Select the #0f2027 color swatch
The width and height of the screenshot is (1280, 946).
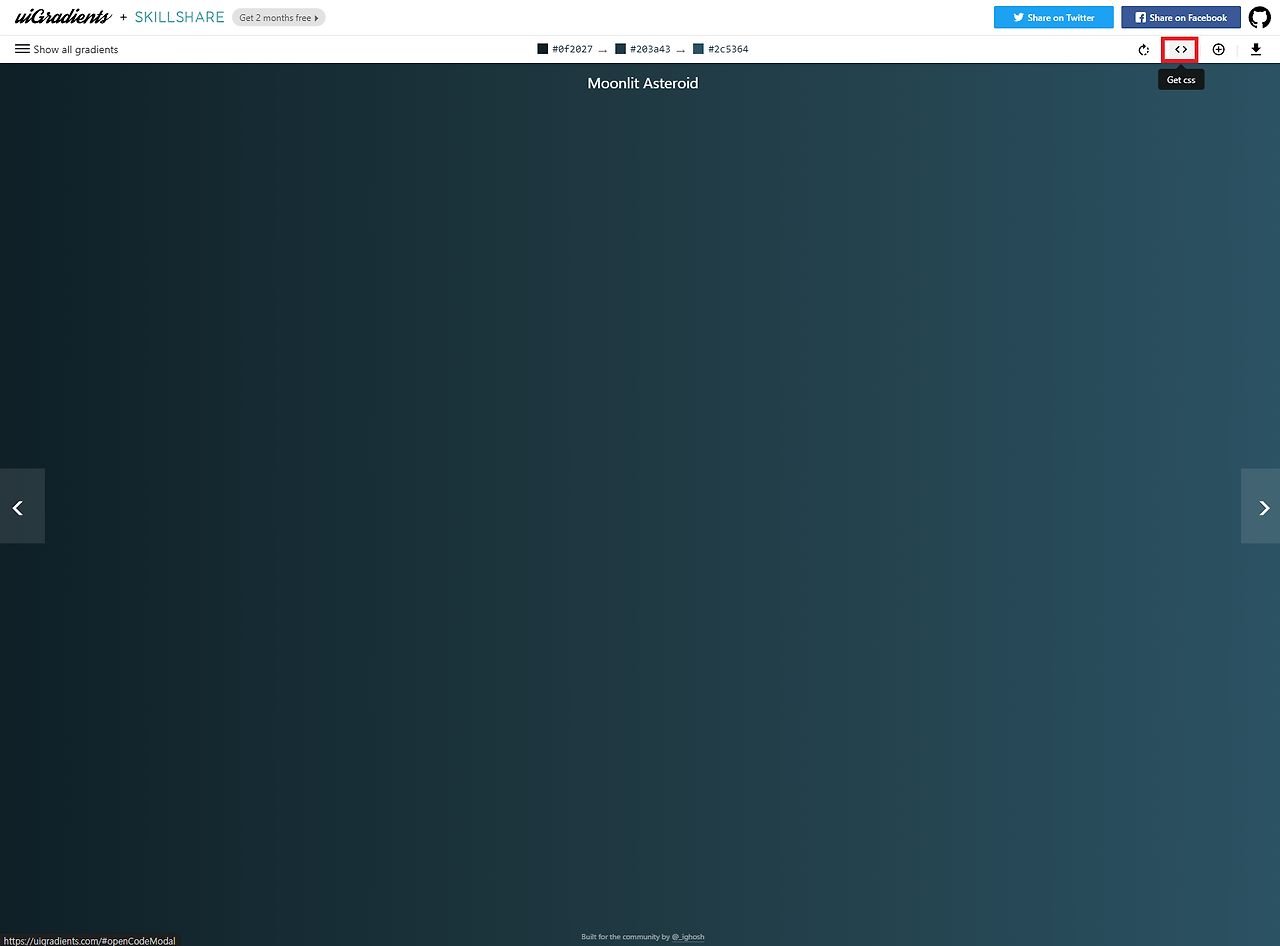click(x=540, y=48)
